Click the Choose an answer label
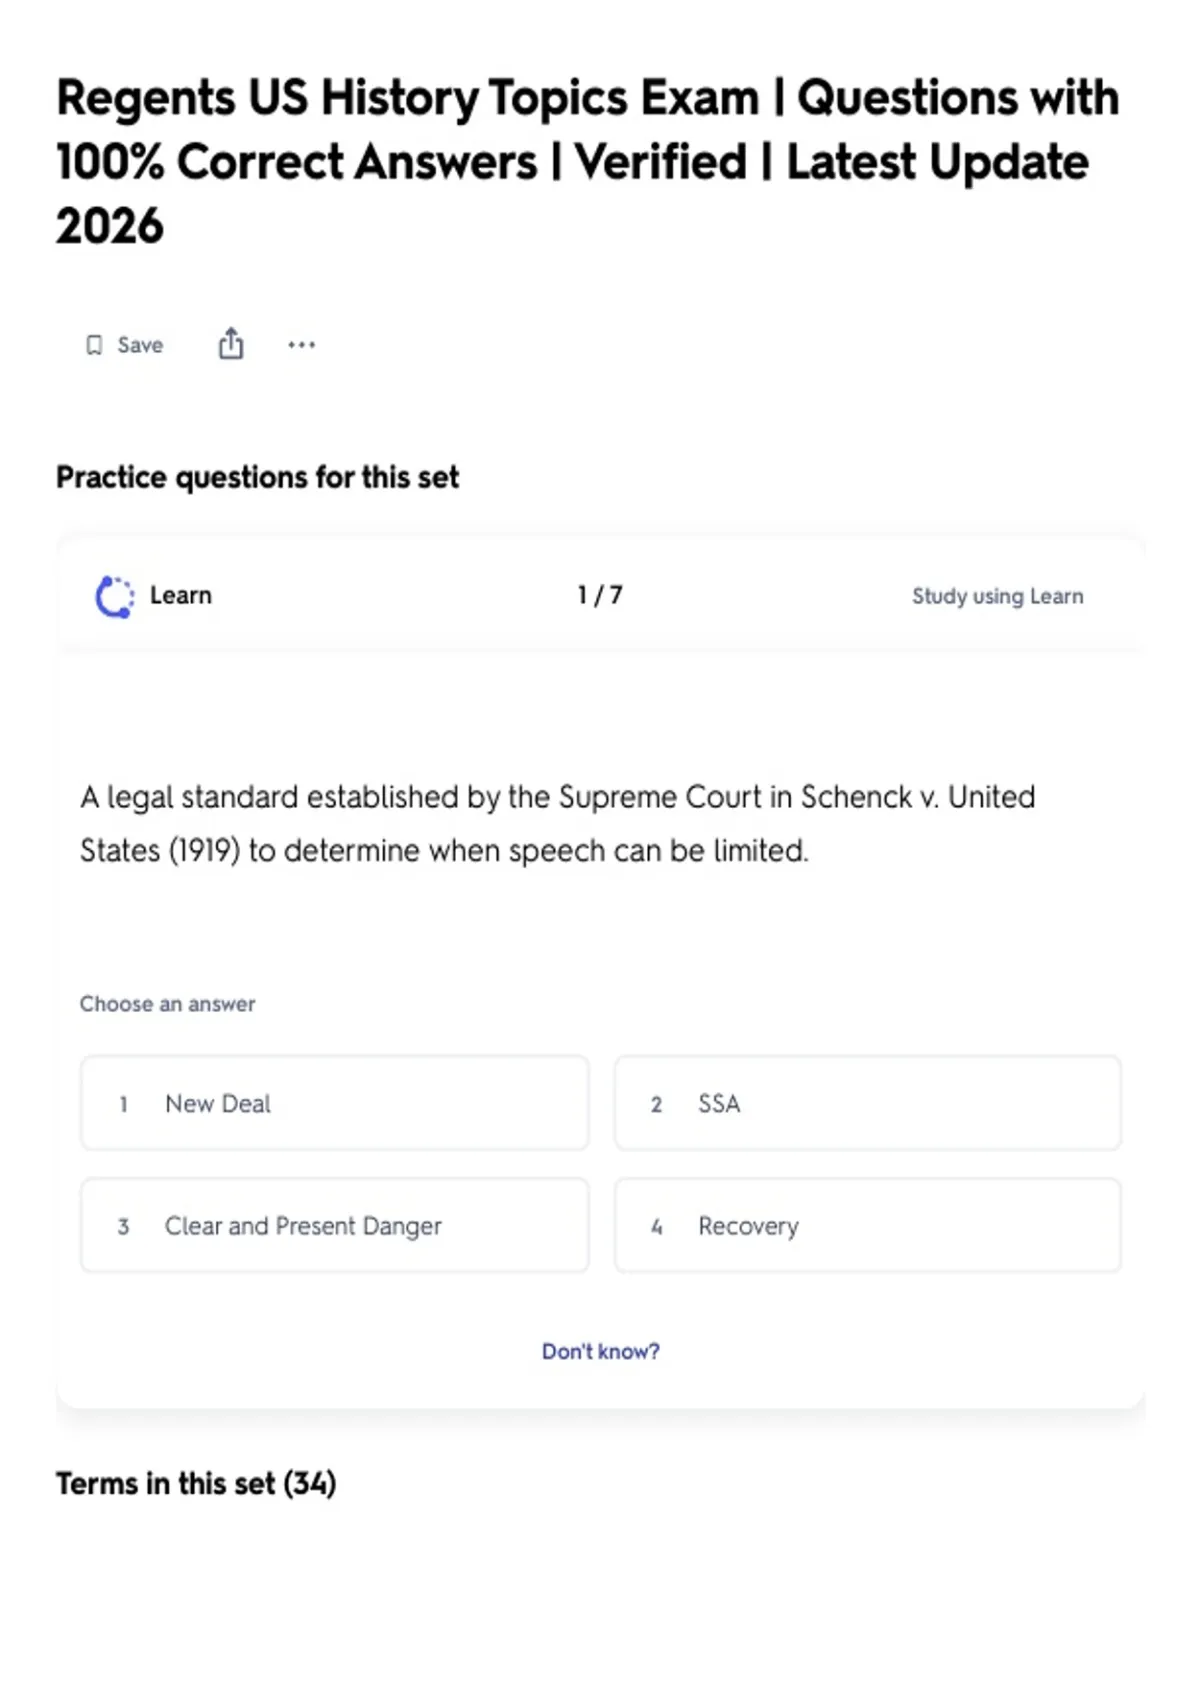The height and width of the screenshot is (1700, 1200). 167,1003
